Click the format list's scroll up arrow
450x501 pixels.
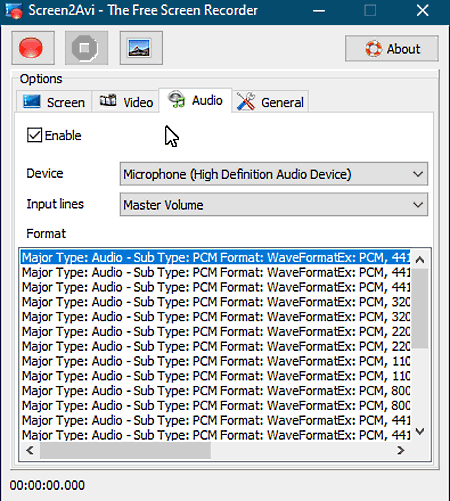click(x=420, y=259)
